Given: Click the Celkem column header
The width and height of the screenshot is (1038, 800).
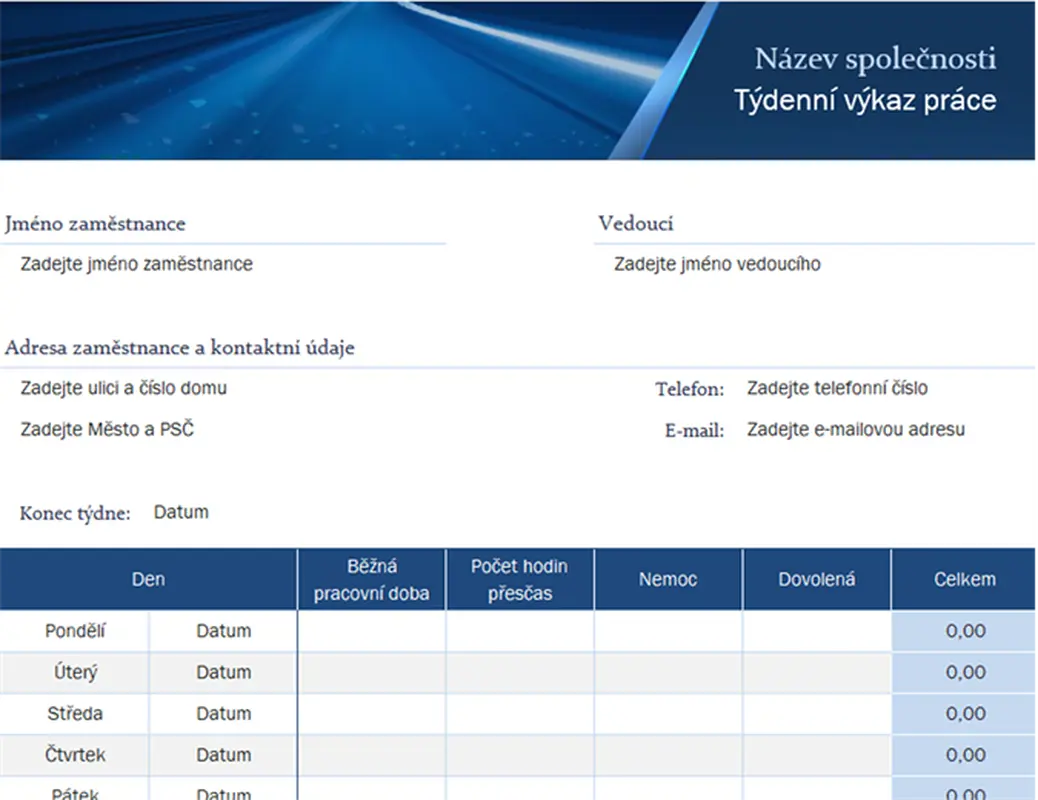Looking at the screenshot, I should tap(963, 578).
